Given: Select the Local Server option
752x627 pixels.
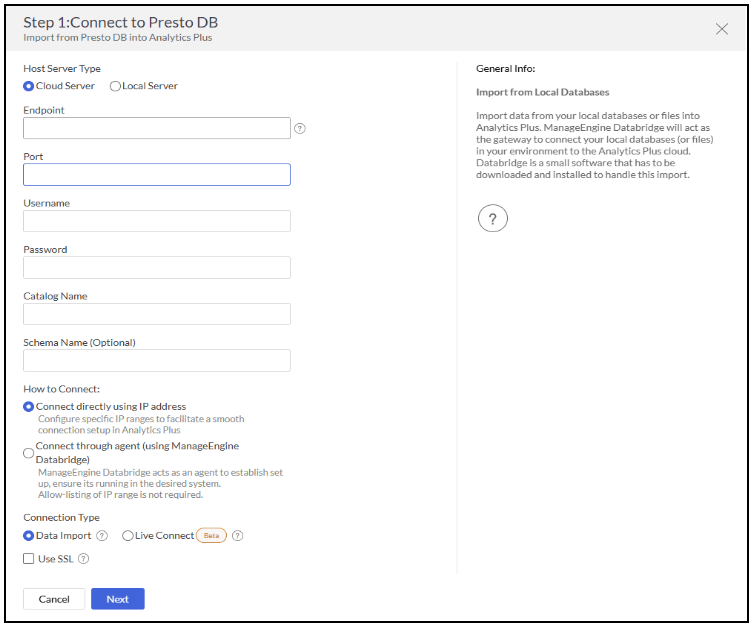Looking at the screenshot, I should click(x=115, y=86).
